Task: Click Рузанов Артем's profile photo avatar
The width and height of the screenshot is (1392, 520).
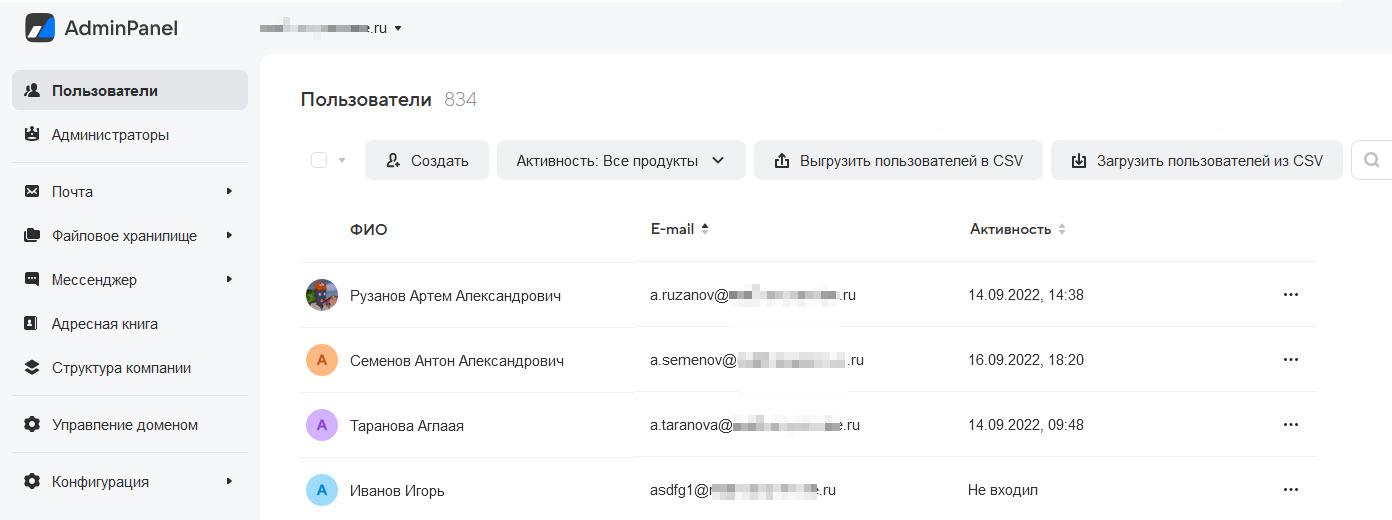Action: coord(322,295)
